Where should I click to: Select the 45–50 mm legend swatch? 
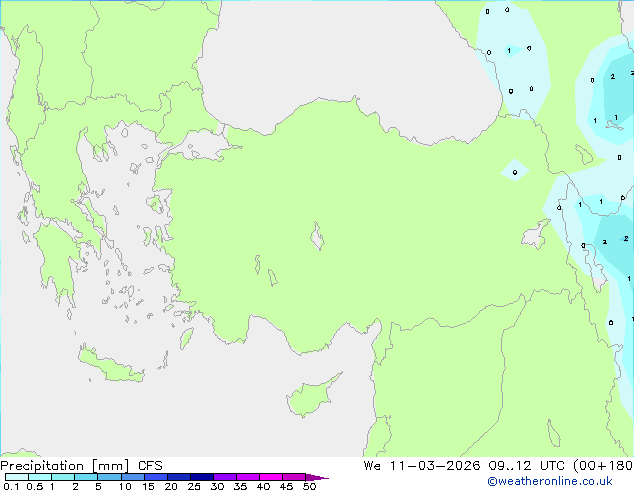click(294, 477)
